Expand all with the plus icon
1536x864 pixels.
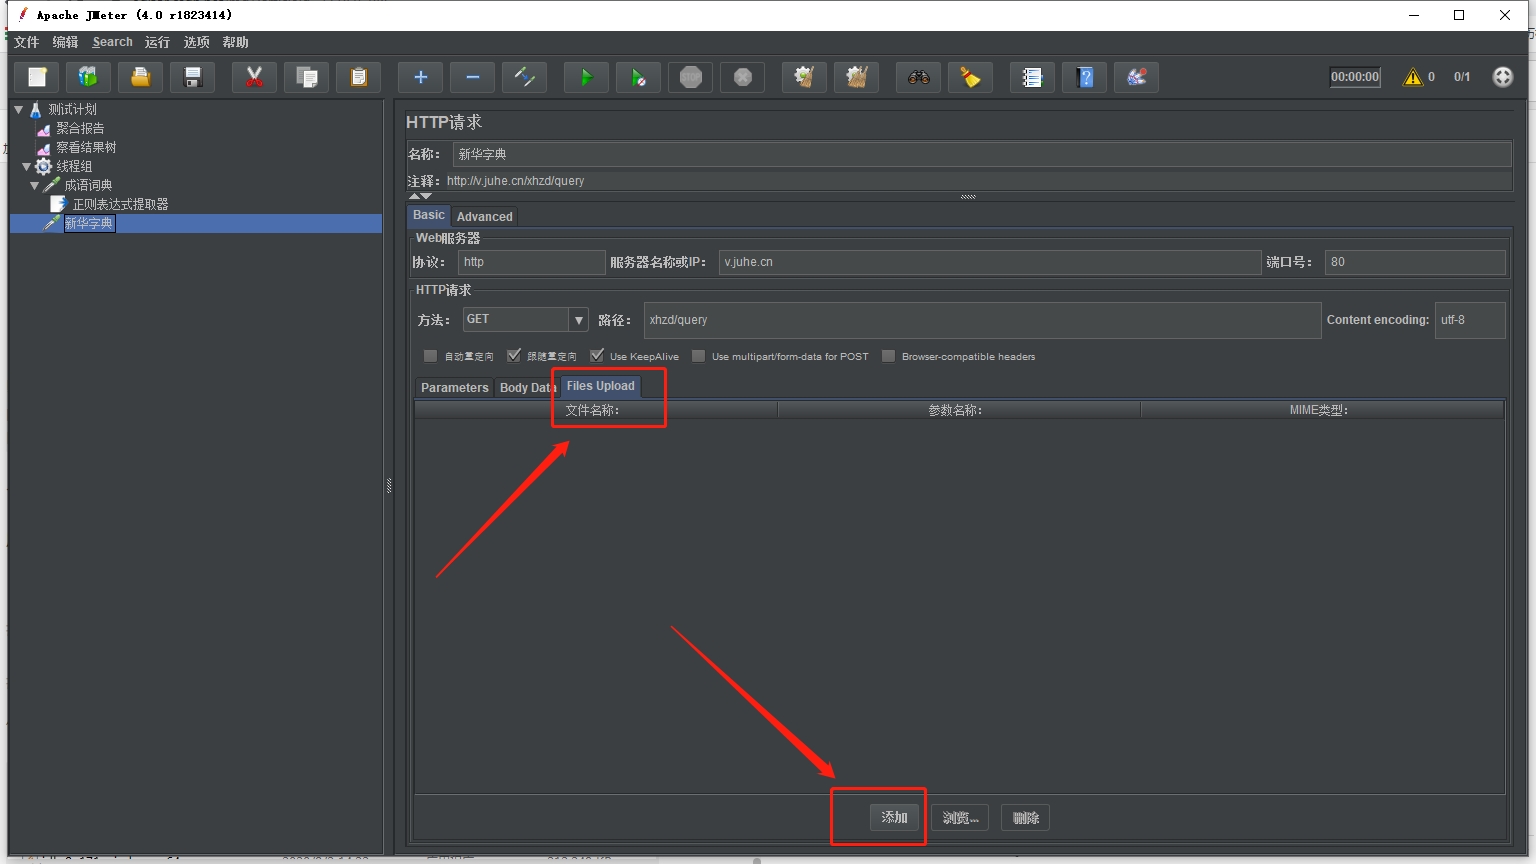pos(420,77)
